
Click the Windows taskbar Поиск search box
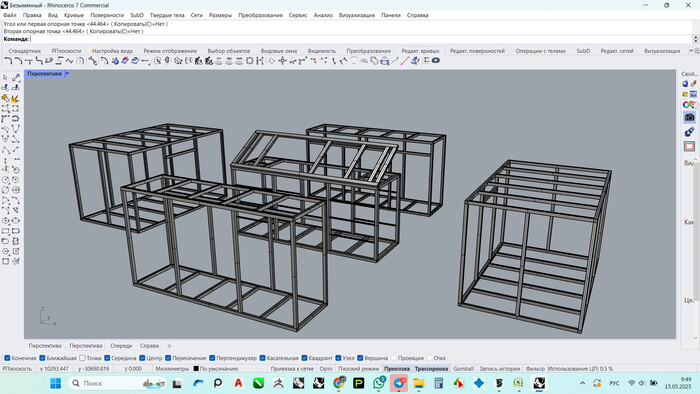coord(116,383)
